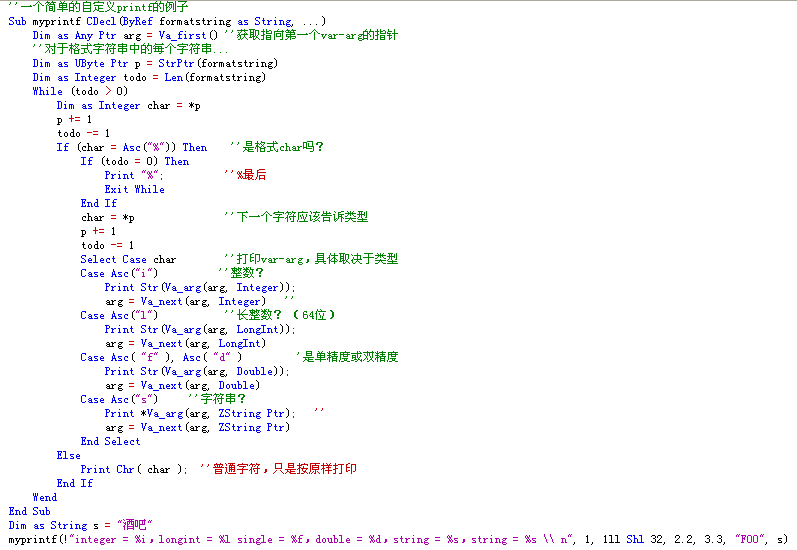Click 'arg = Va_next(arg, ZString Ptr)' line

point(197,427)
